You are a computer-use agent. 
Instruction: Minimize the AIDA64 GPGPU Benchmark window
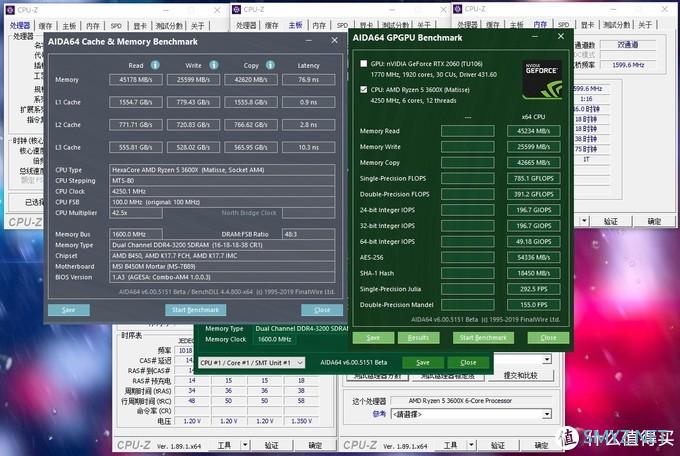pyautogui.click(x=535, y=37)
